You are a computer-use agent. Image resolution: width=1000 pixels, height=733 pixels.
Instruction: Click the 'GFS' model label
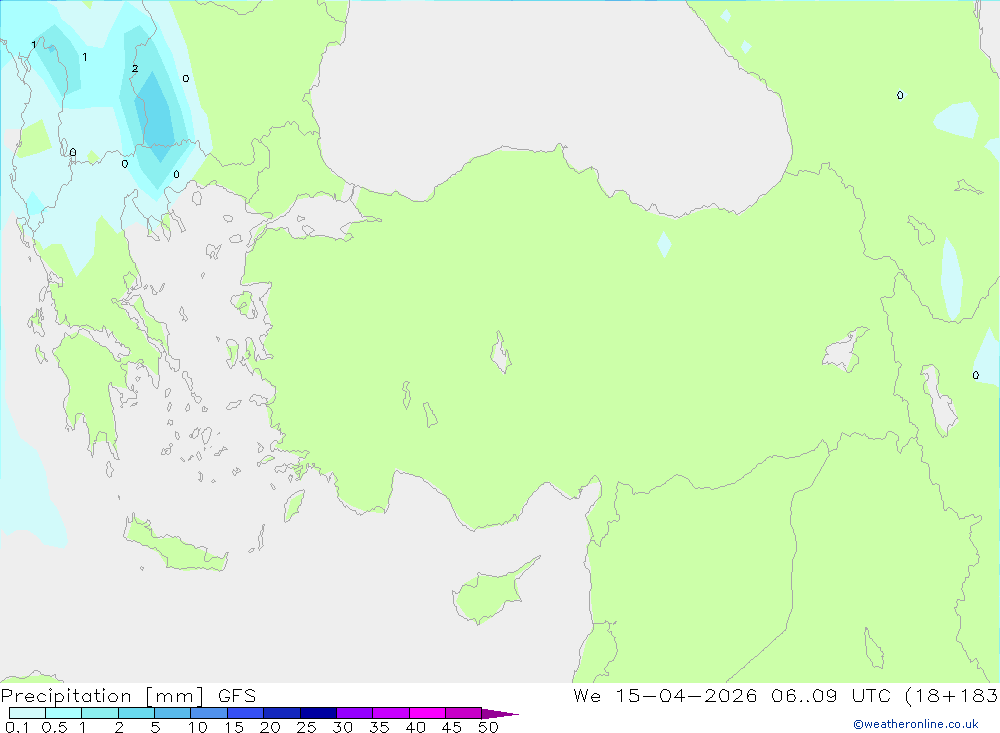tap(237, 696)
